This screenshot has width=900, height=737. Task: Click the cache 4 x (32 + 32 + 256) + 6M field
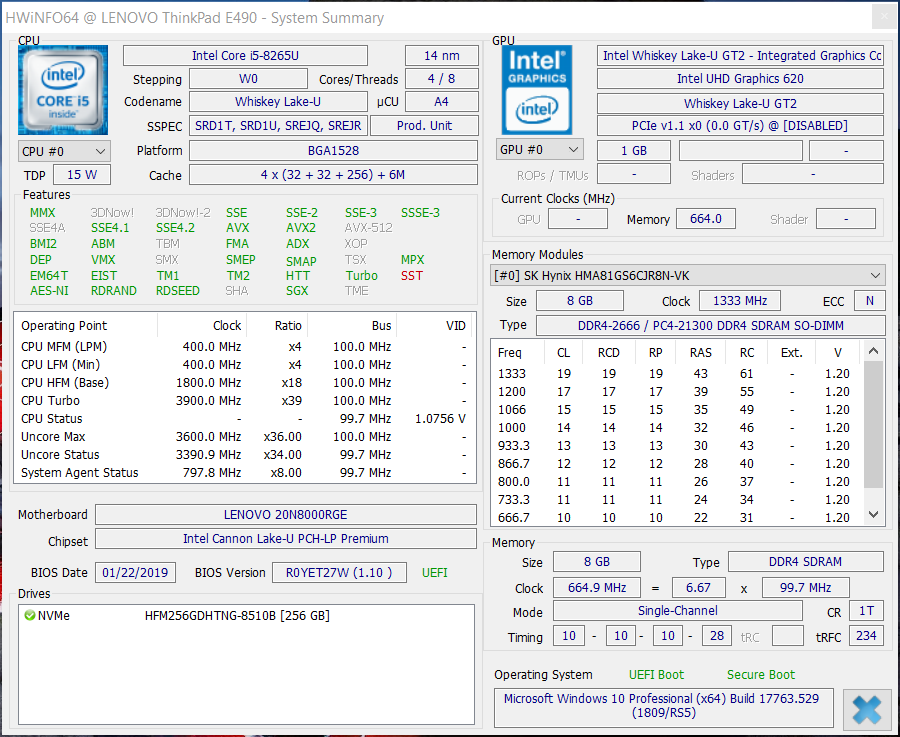click(333, 174)
